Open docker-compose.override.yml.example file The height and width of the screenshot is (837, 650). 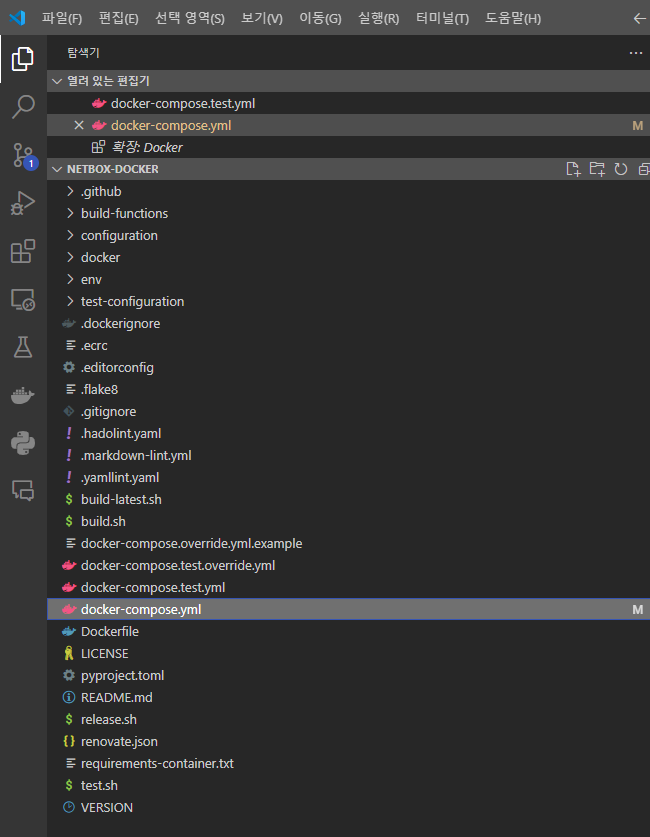(348, 543)
